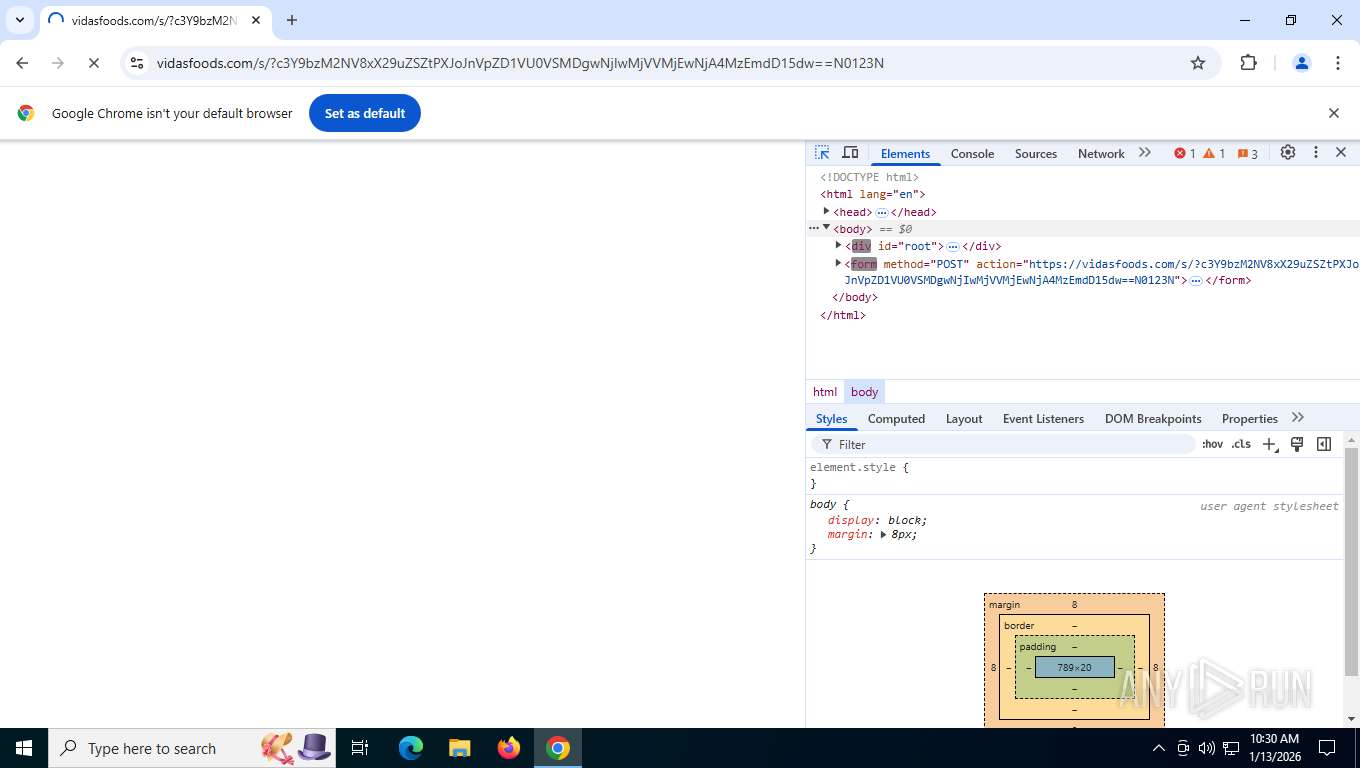Select the closing html tag line
The image size is (1360, 768).
click(843, 315)
